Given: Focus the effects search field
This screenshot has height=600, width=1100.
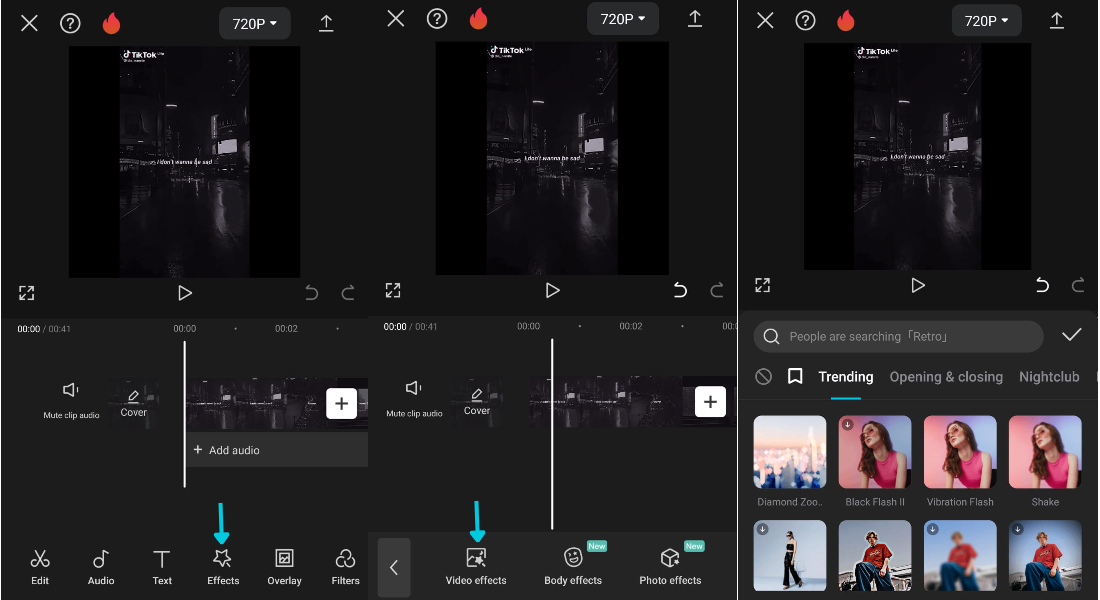Looking at the screenshot, I should [x=898, y=337].
